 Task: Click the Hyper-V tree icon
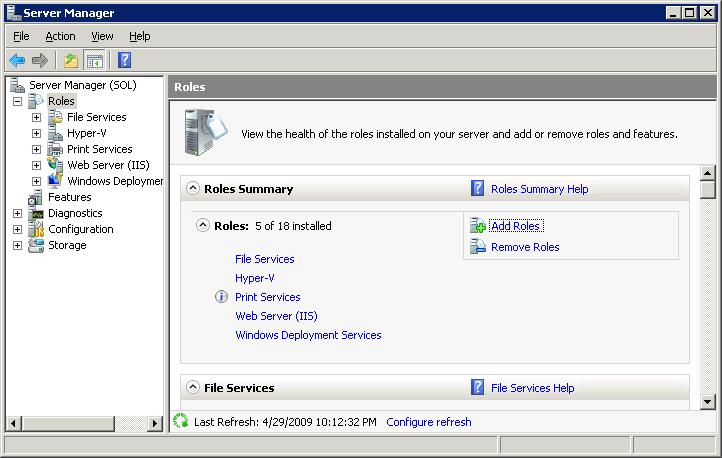55,133
